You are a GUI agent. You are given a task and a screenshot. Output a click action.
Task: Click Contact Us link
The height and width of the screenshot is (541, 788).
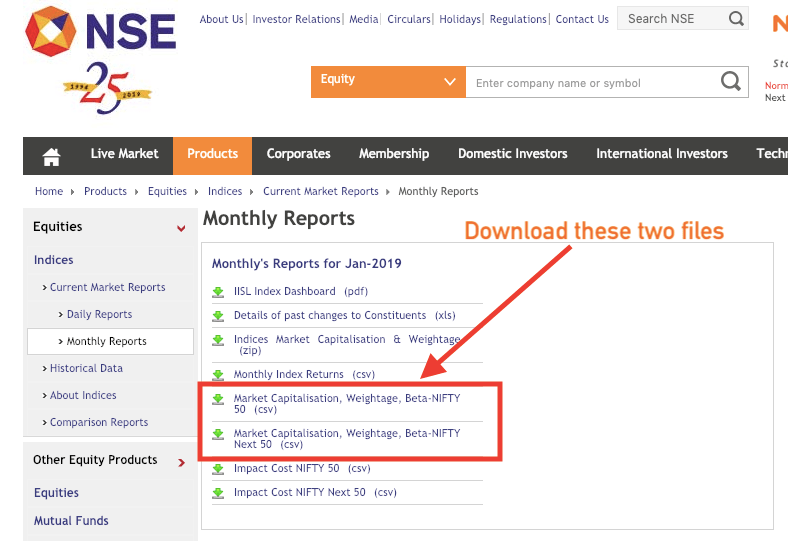[x=582, y=19]
